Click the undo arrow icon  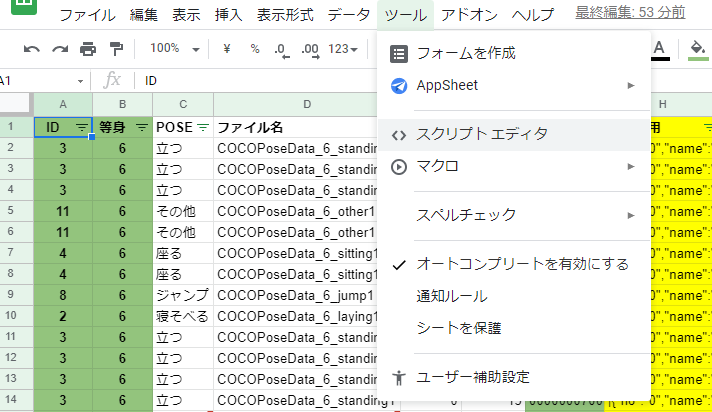click(31, 49)
